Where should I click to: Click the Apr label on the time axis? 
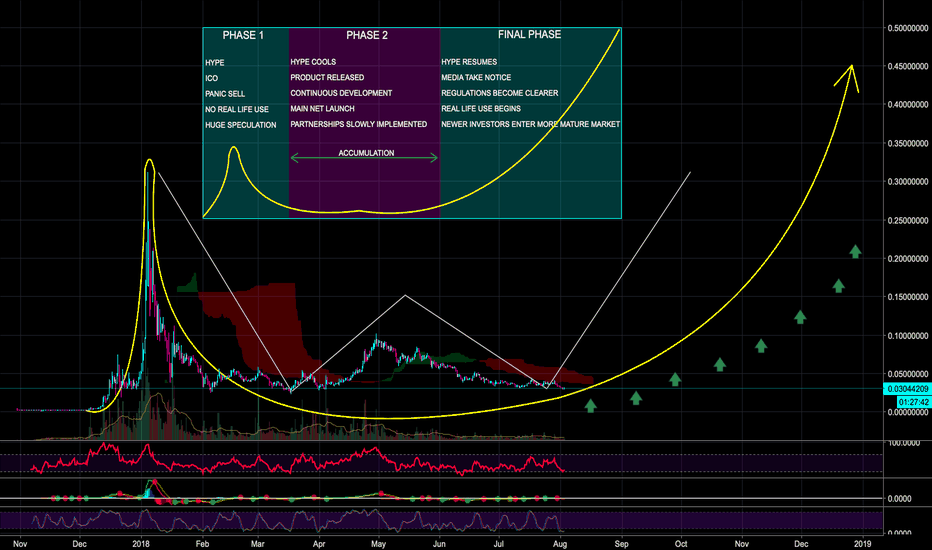click(x=319, y=543)
